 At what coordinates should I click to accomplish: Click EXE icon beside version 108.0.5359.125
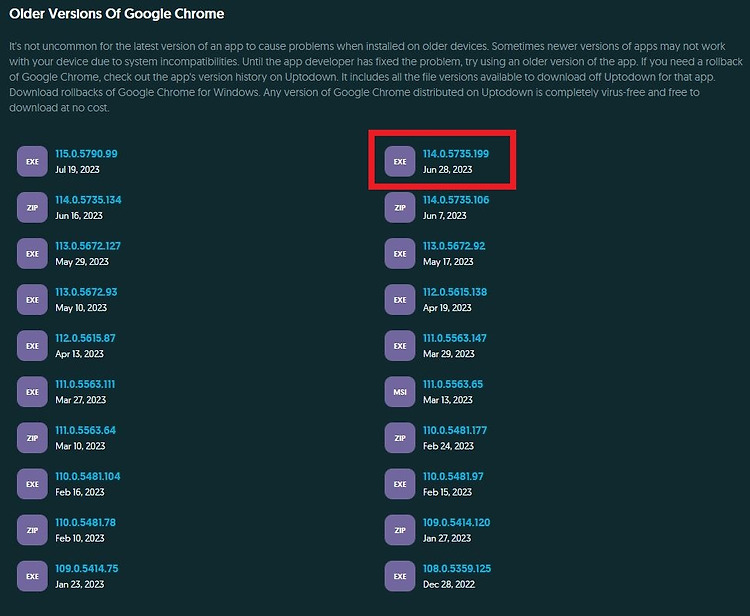(400, 576)
